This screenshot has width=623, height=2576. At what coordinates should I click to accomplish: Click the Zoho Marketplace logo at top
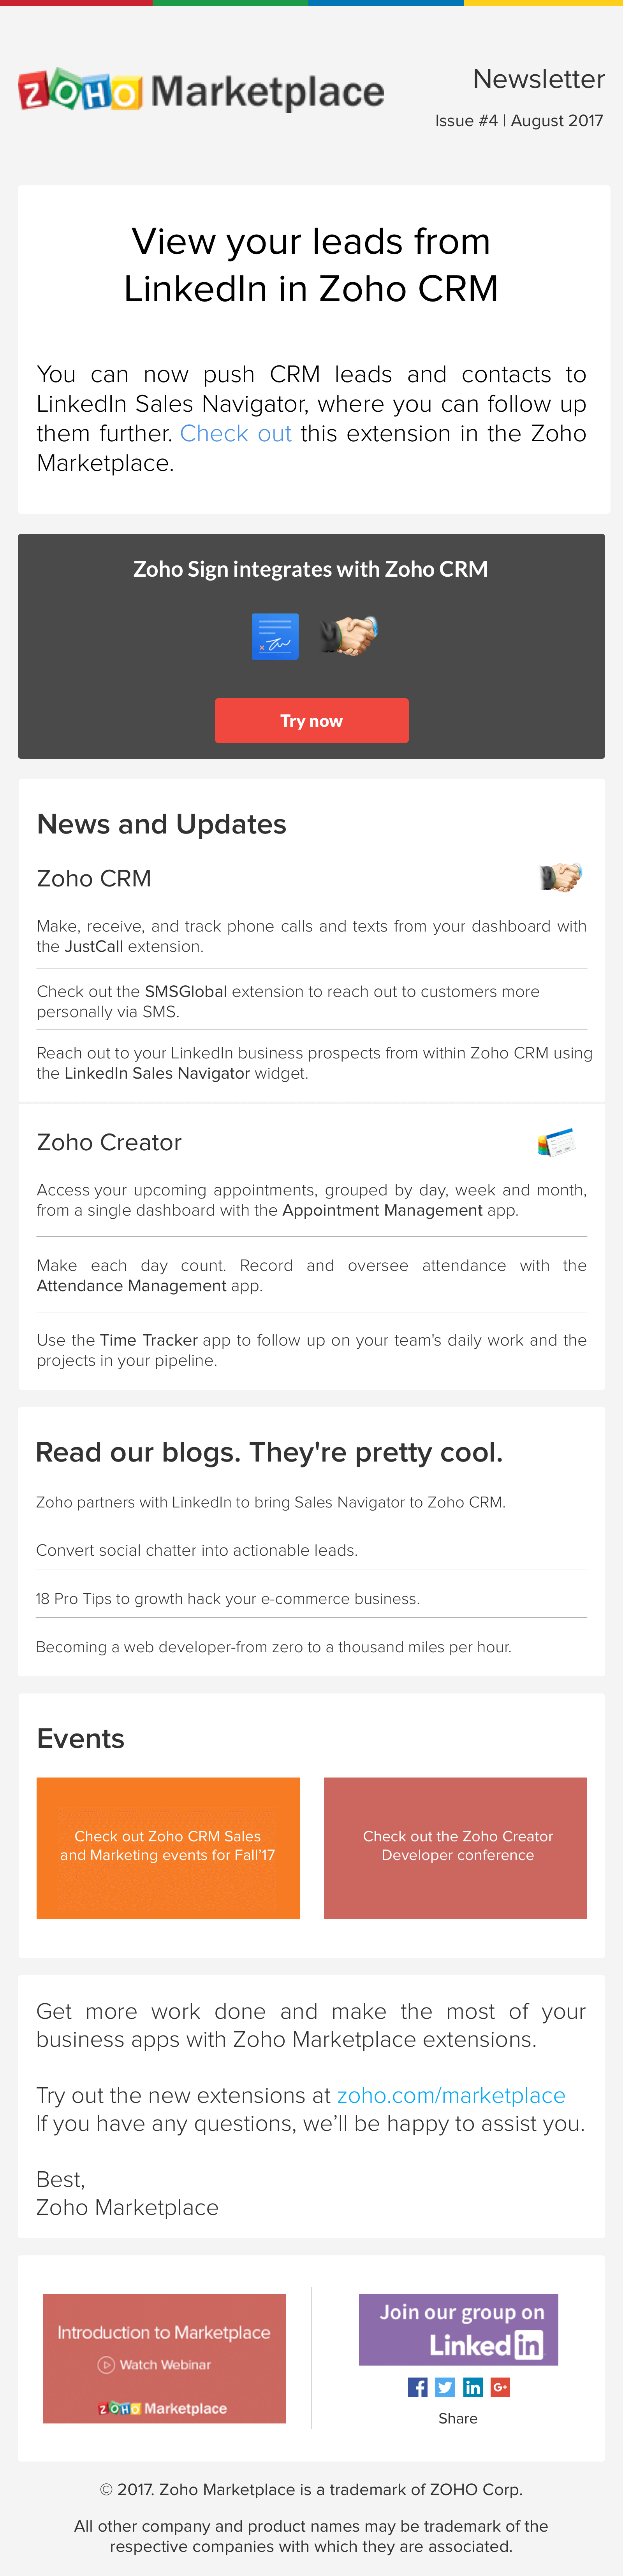[x=200, y=90]
